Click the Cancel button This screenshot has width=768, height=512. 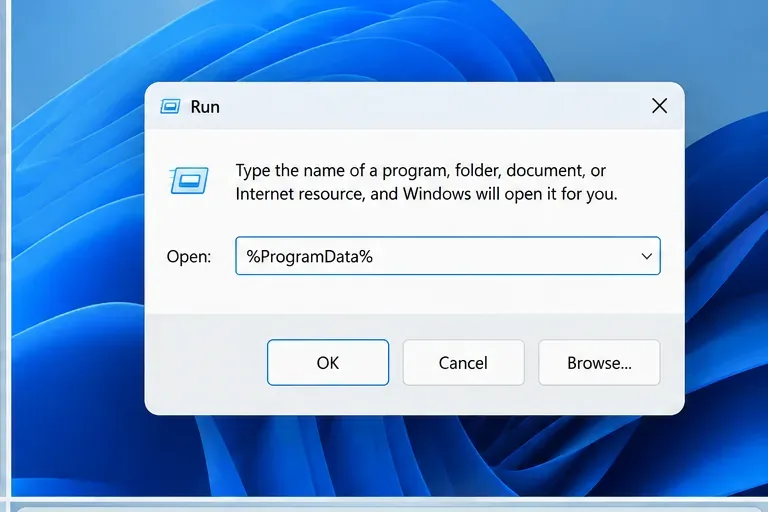tap(463, 363)
